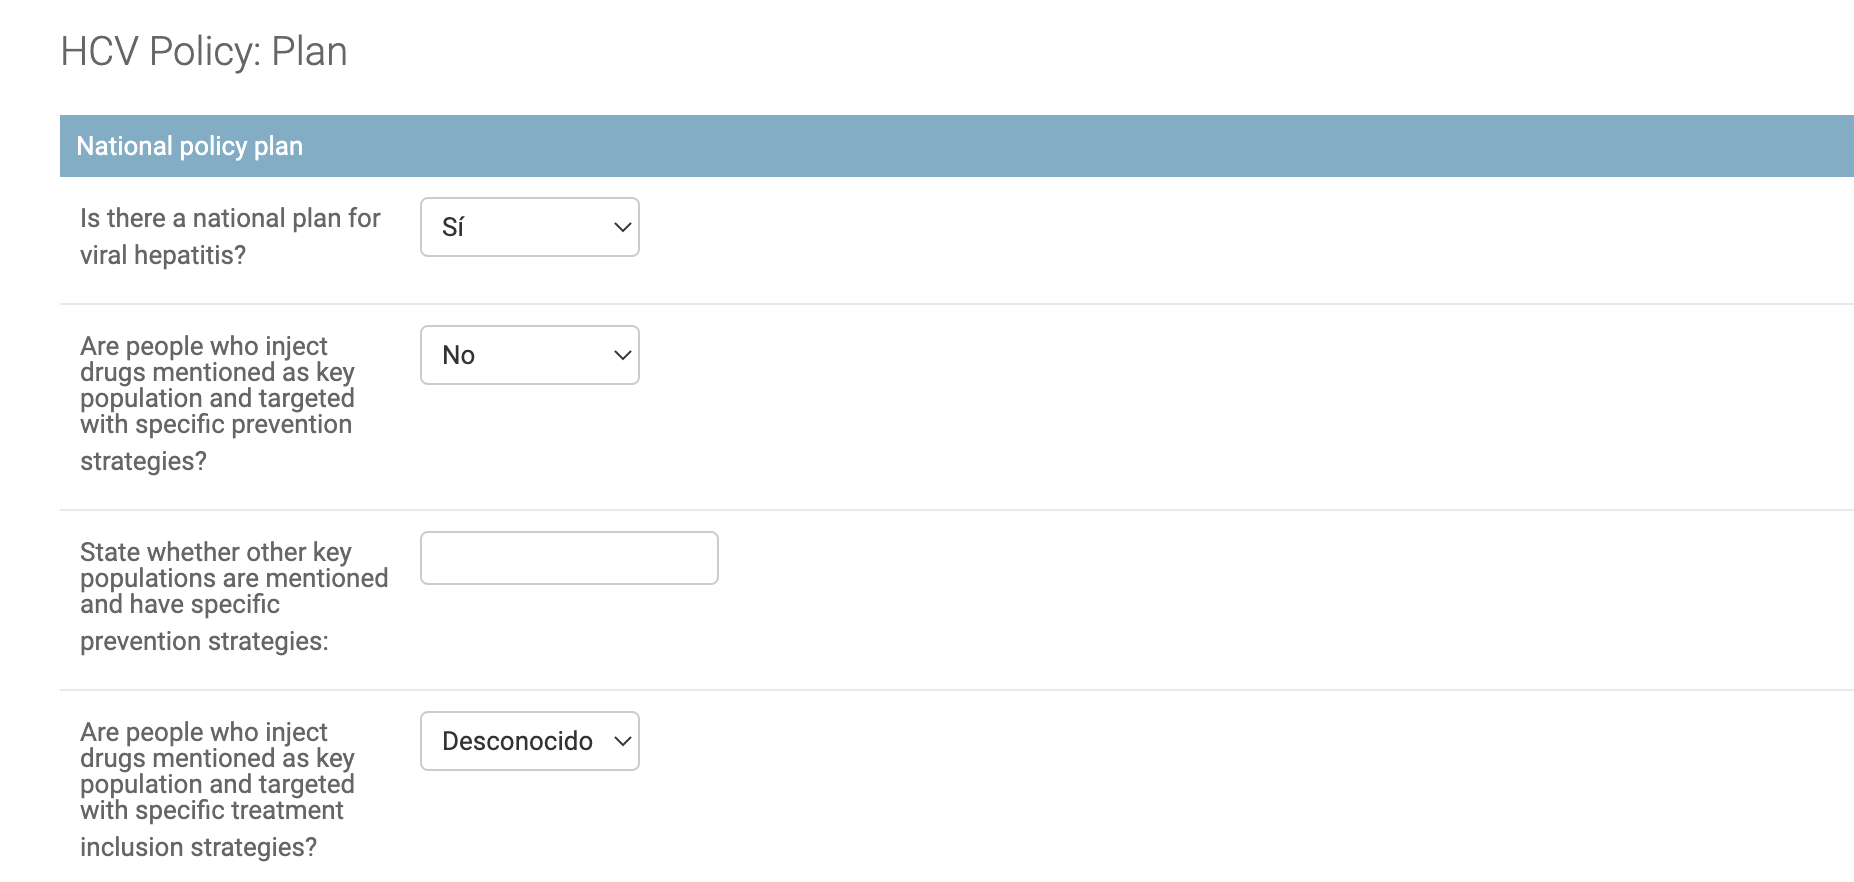Image resolution: width=1854 pixels, height=882 pixels.
Task: Open the prevention strategies dropdown showing 'No'
Action: [x=530, y=355]
